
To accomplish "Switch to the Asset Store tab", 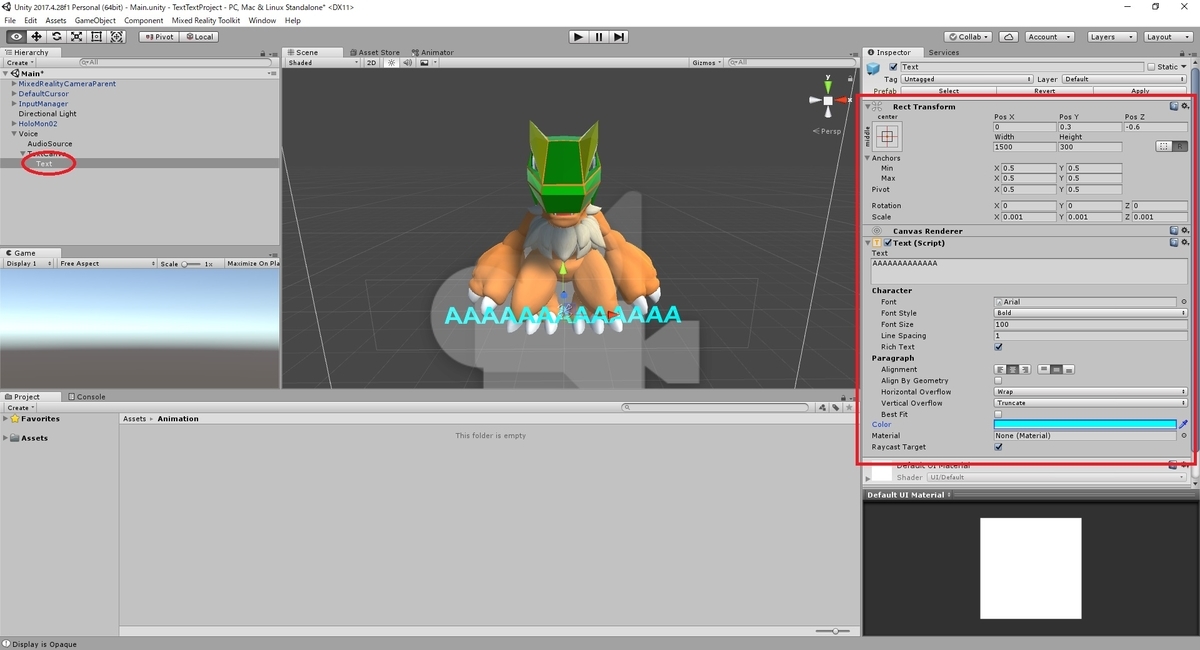I will (x=375, y=52).
